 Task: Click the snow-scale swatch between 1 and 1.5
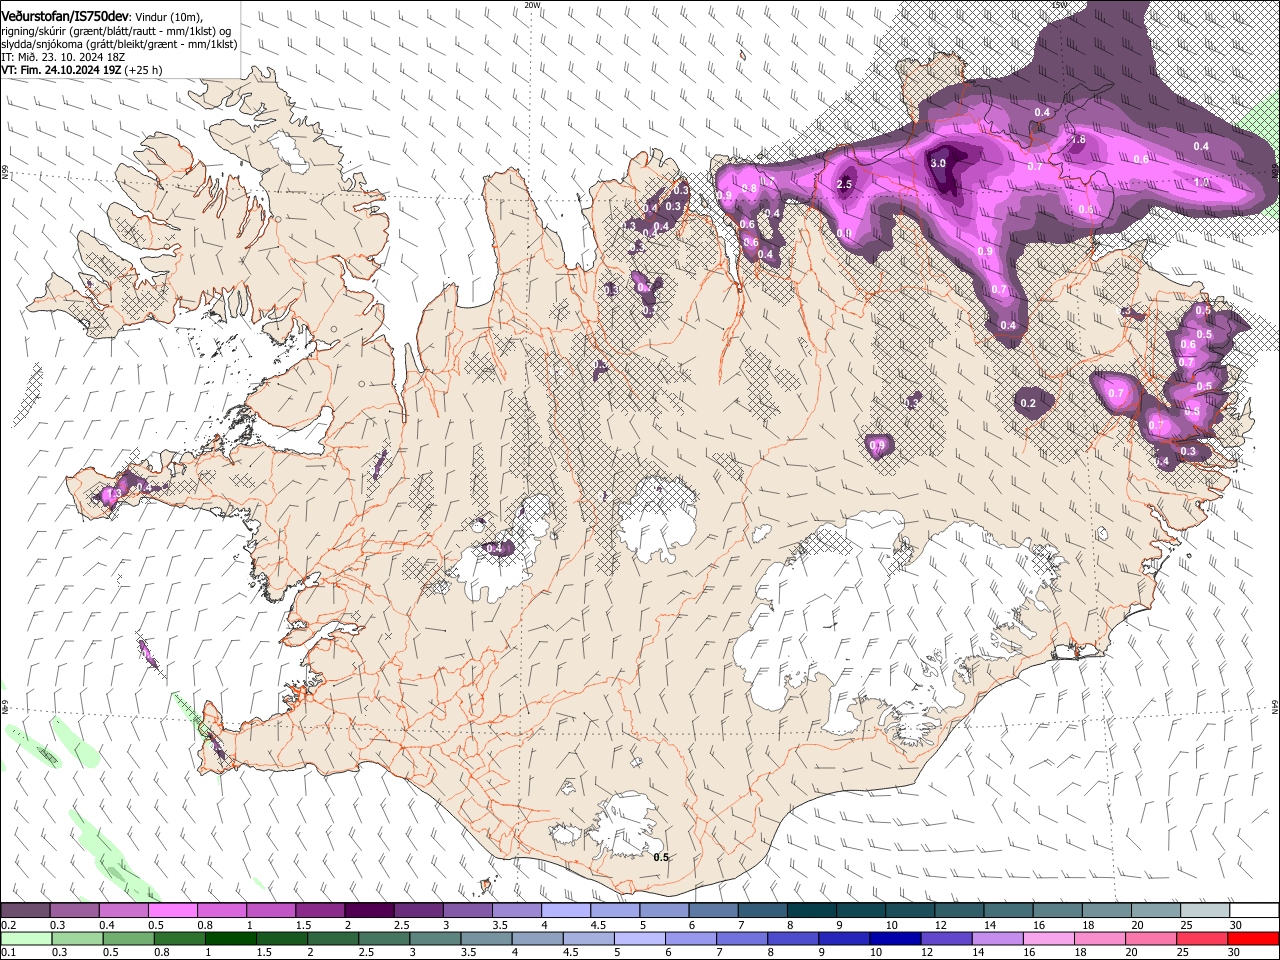(270, 911)
